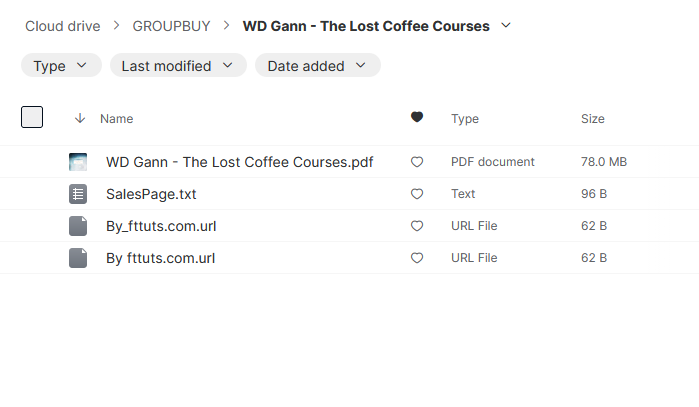Open the Date added filter dropdown
The width and height of the screenshot is (699, 407).
[x=318, y=66]
